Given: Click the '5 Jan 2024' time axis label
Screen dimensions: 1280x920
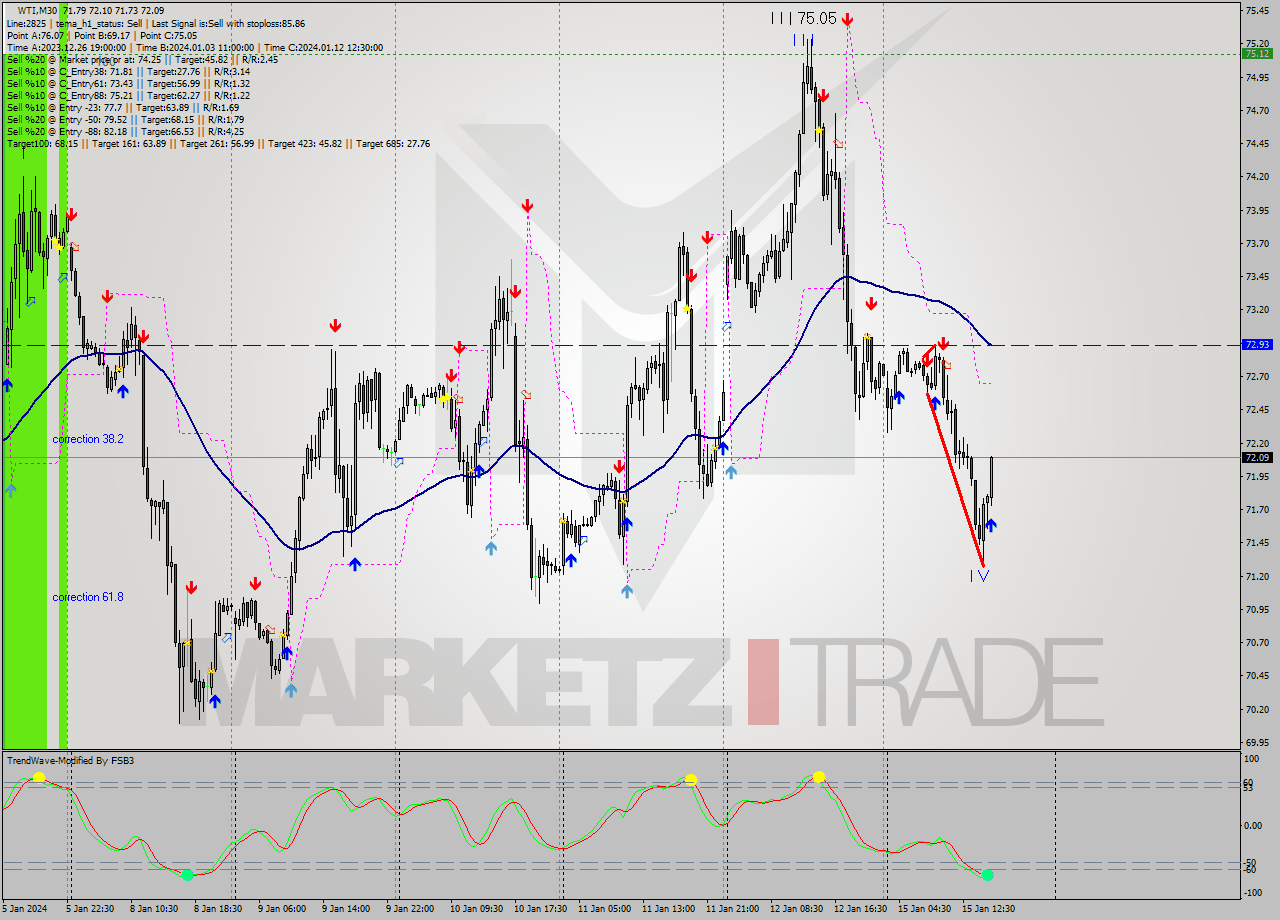Looking at the screenshot, I should (25, 908).
